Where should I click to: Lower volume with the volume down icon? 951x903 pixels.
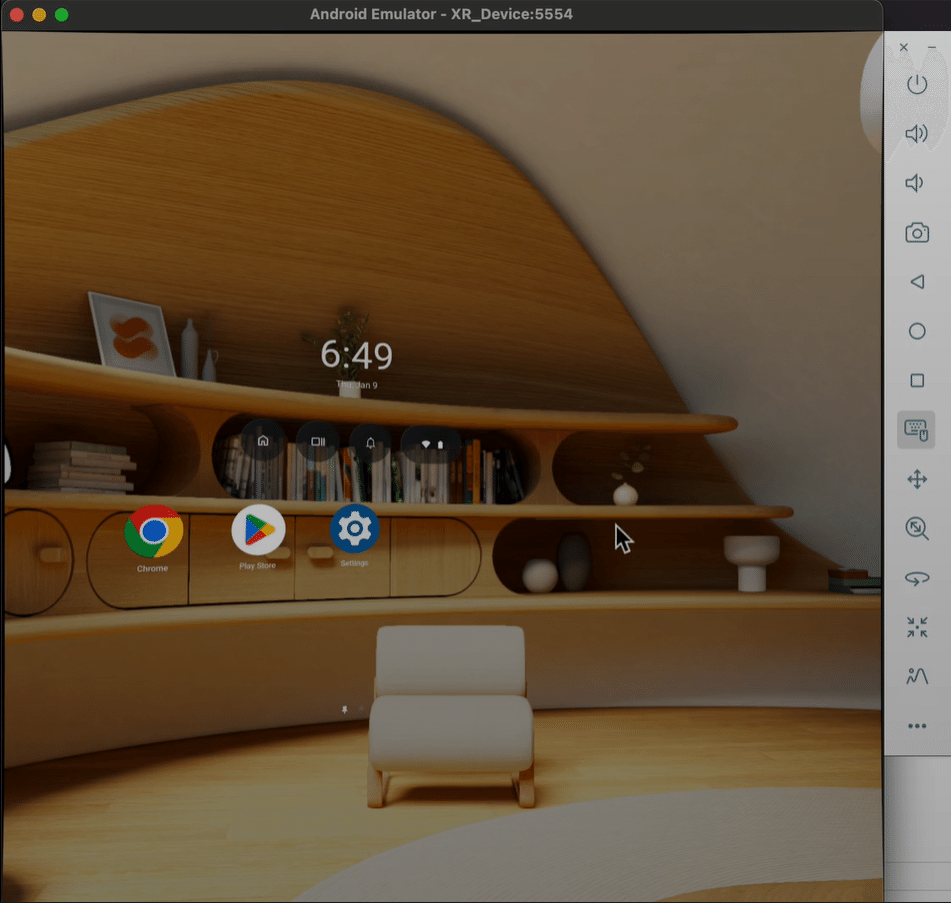[915, 183]
